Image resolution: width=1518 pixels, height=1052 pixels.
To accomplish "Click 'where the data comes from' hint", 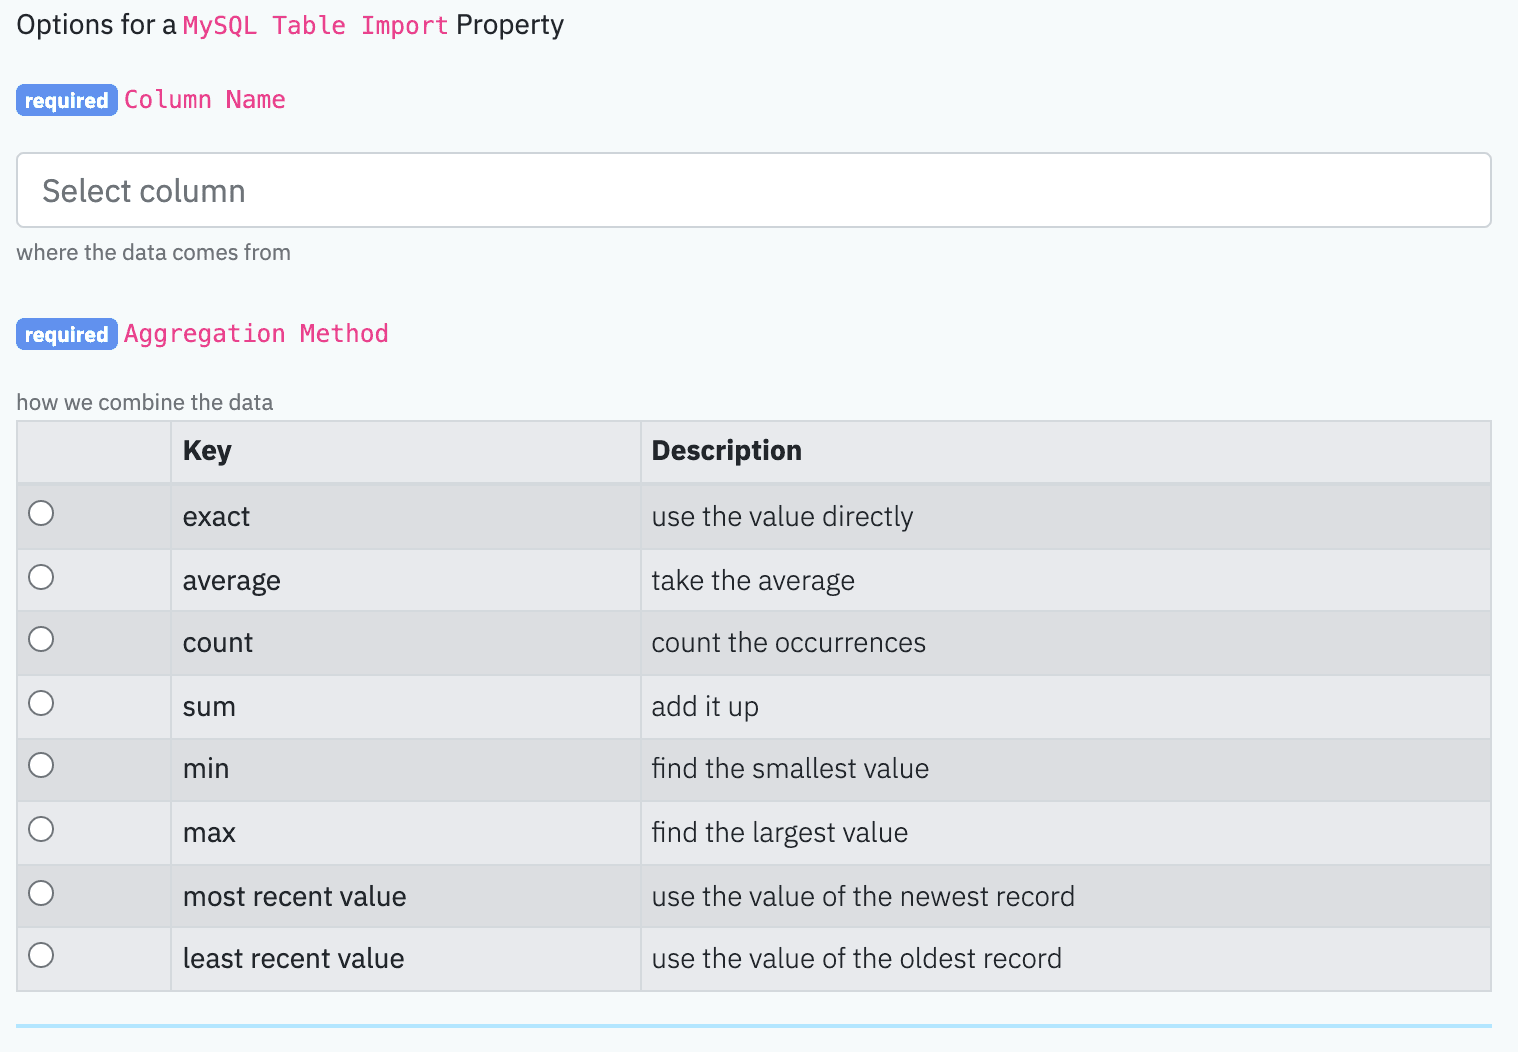I will pos(154,253).
